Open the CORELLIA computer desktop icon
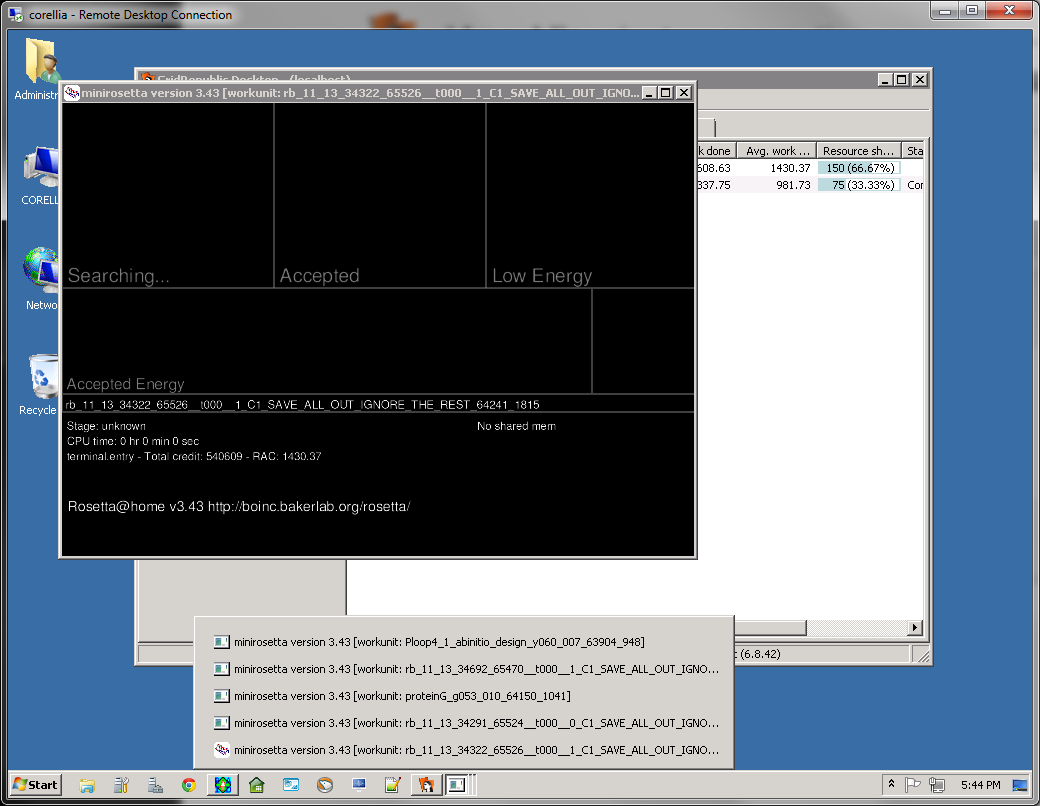This screenshot has width=1040, height=806. click(40, 174)
